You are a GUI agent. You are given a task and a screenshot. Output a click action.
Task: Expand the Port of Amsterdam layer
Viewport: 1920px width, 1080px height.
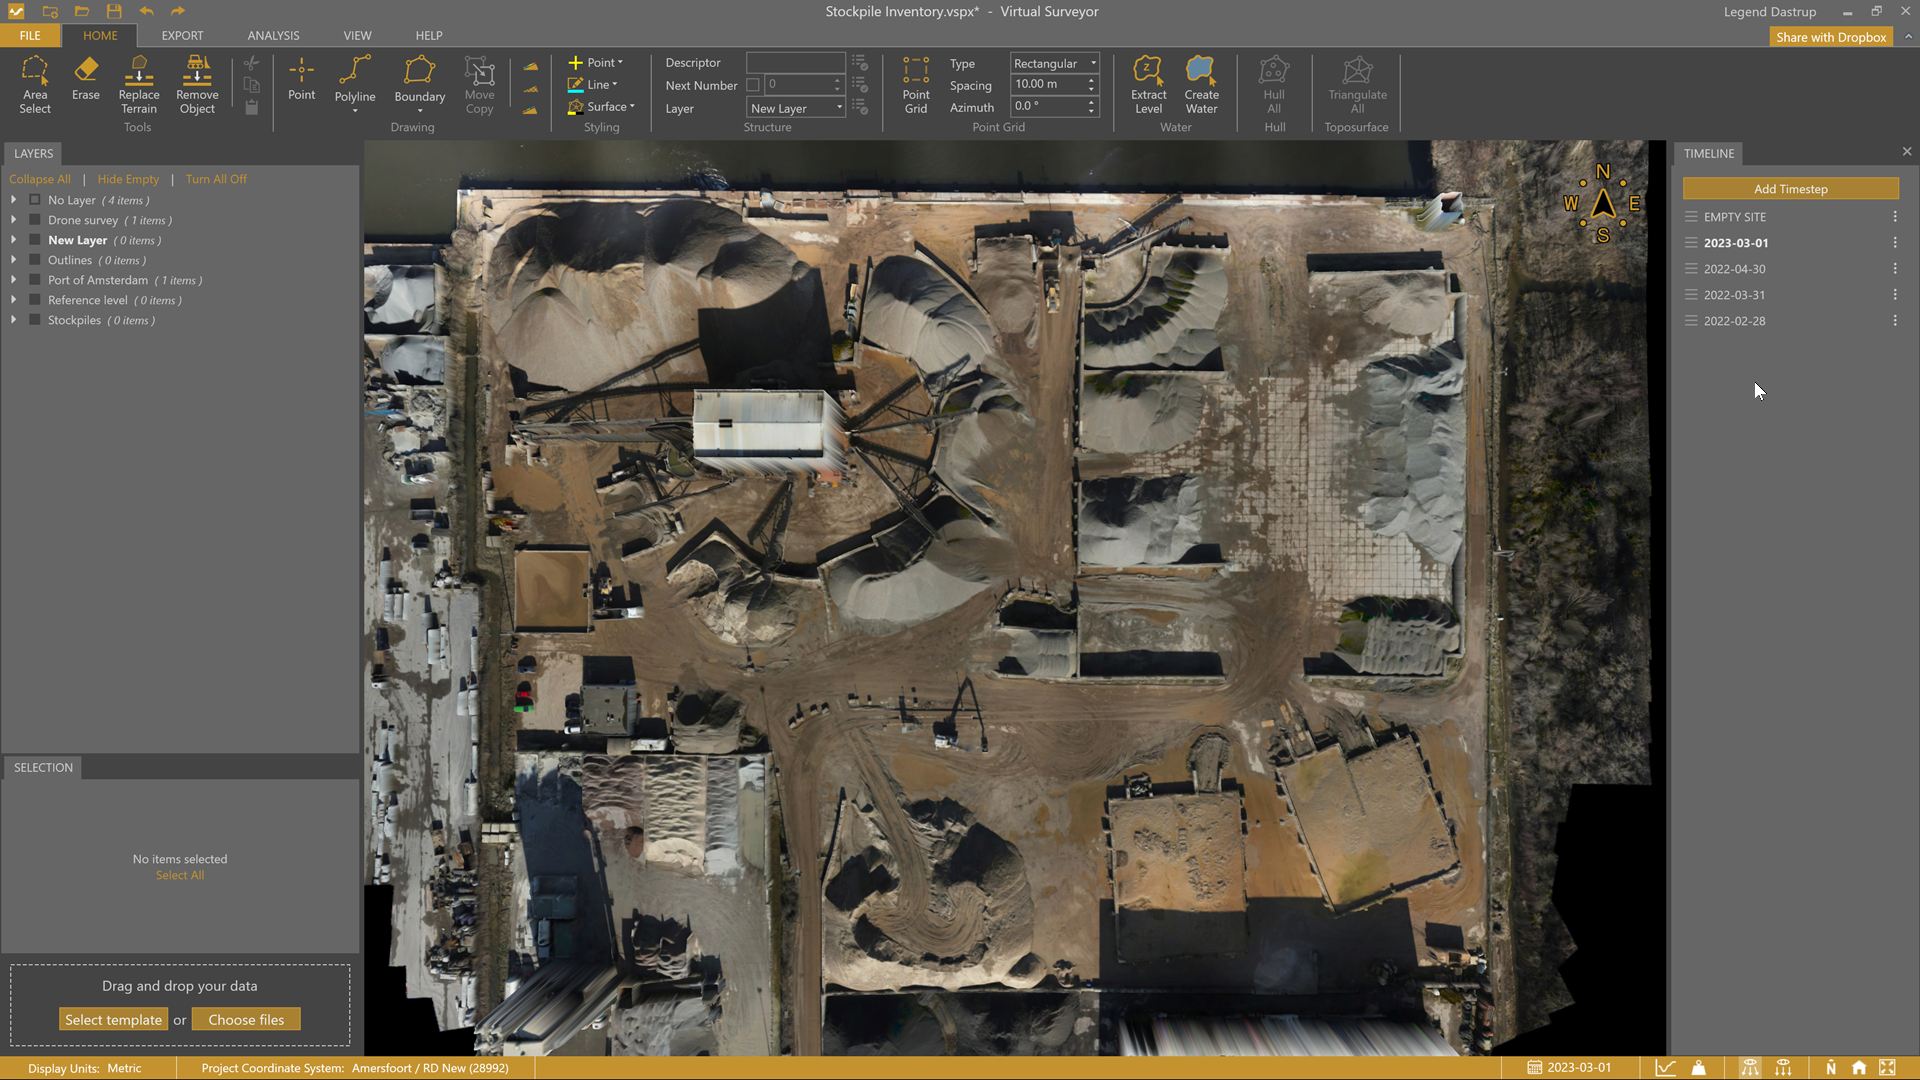pyautogui.click(x=14, y=280)
